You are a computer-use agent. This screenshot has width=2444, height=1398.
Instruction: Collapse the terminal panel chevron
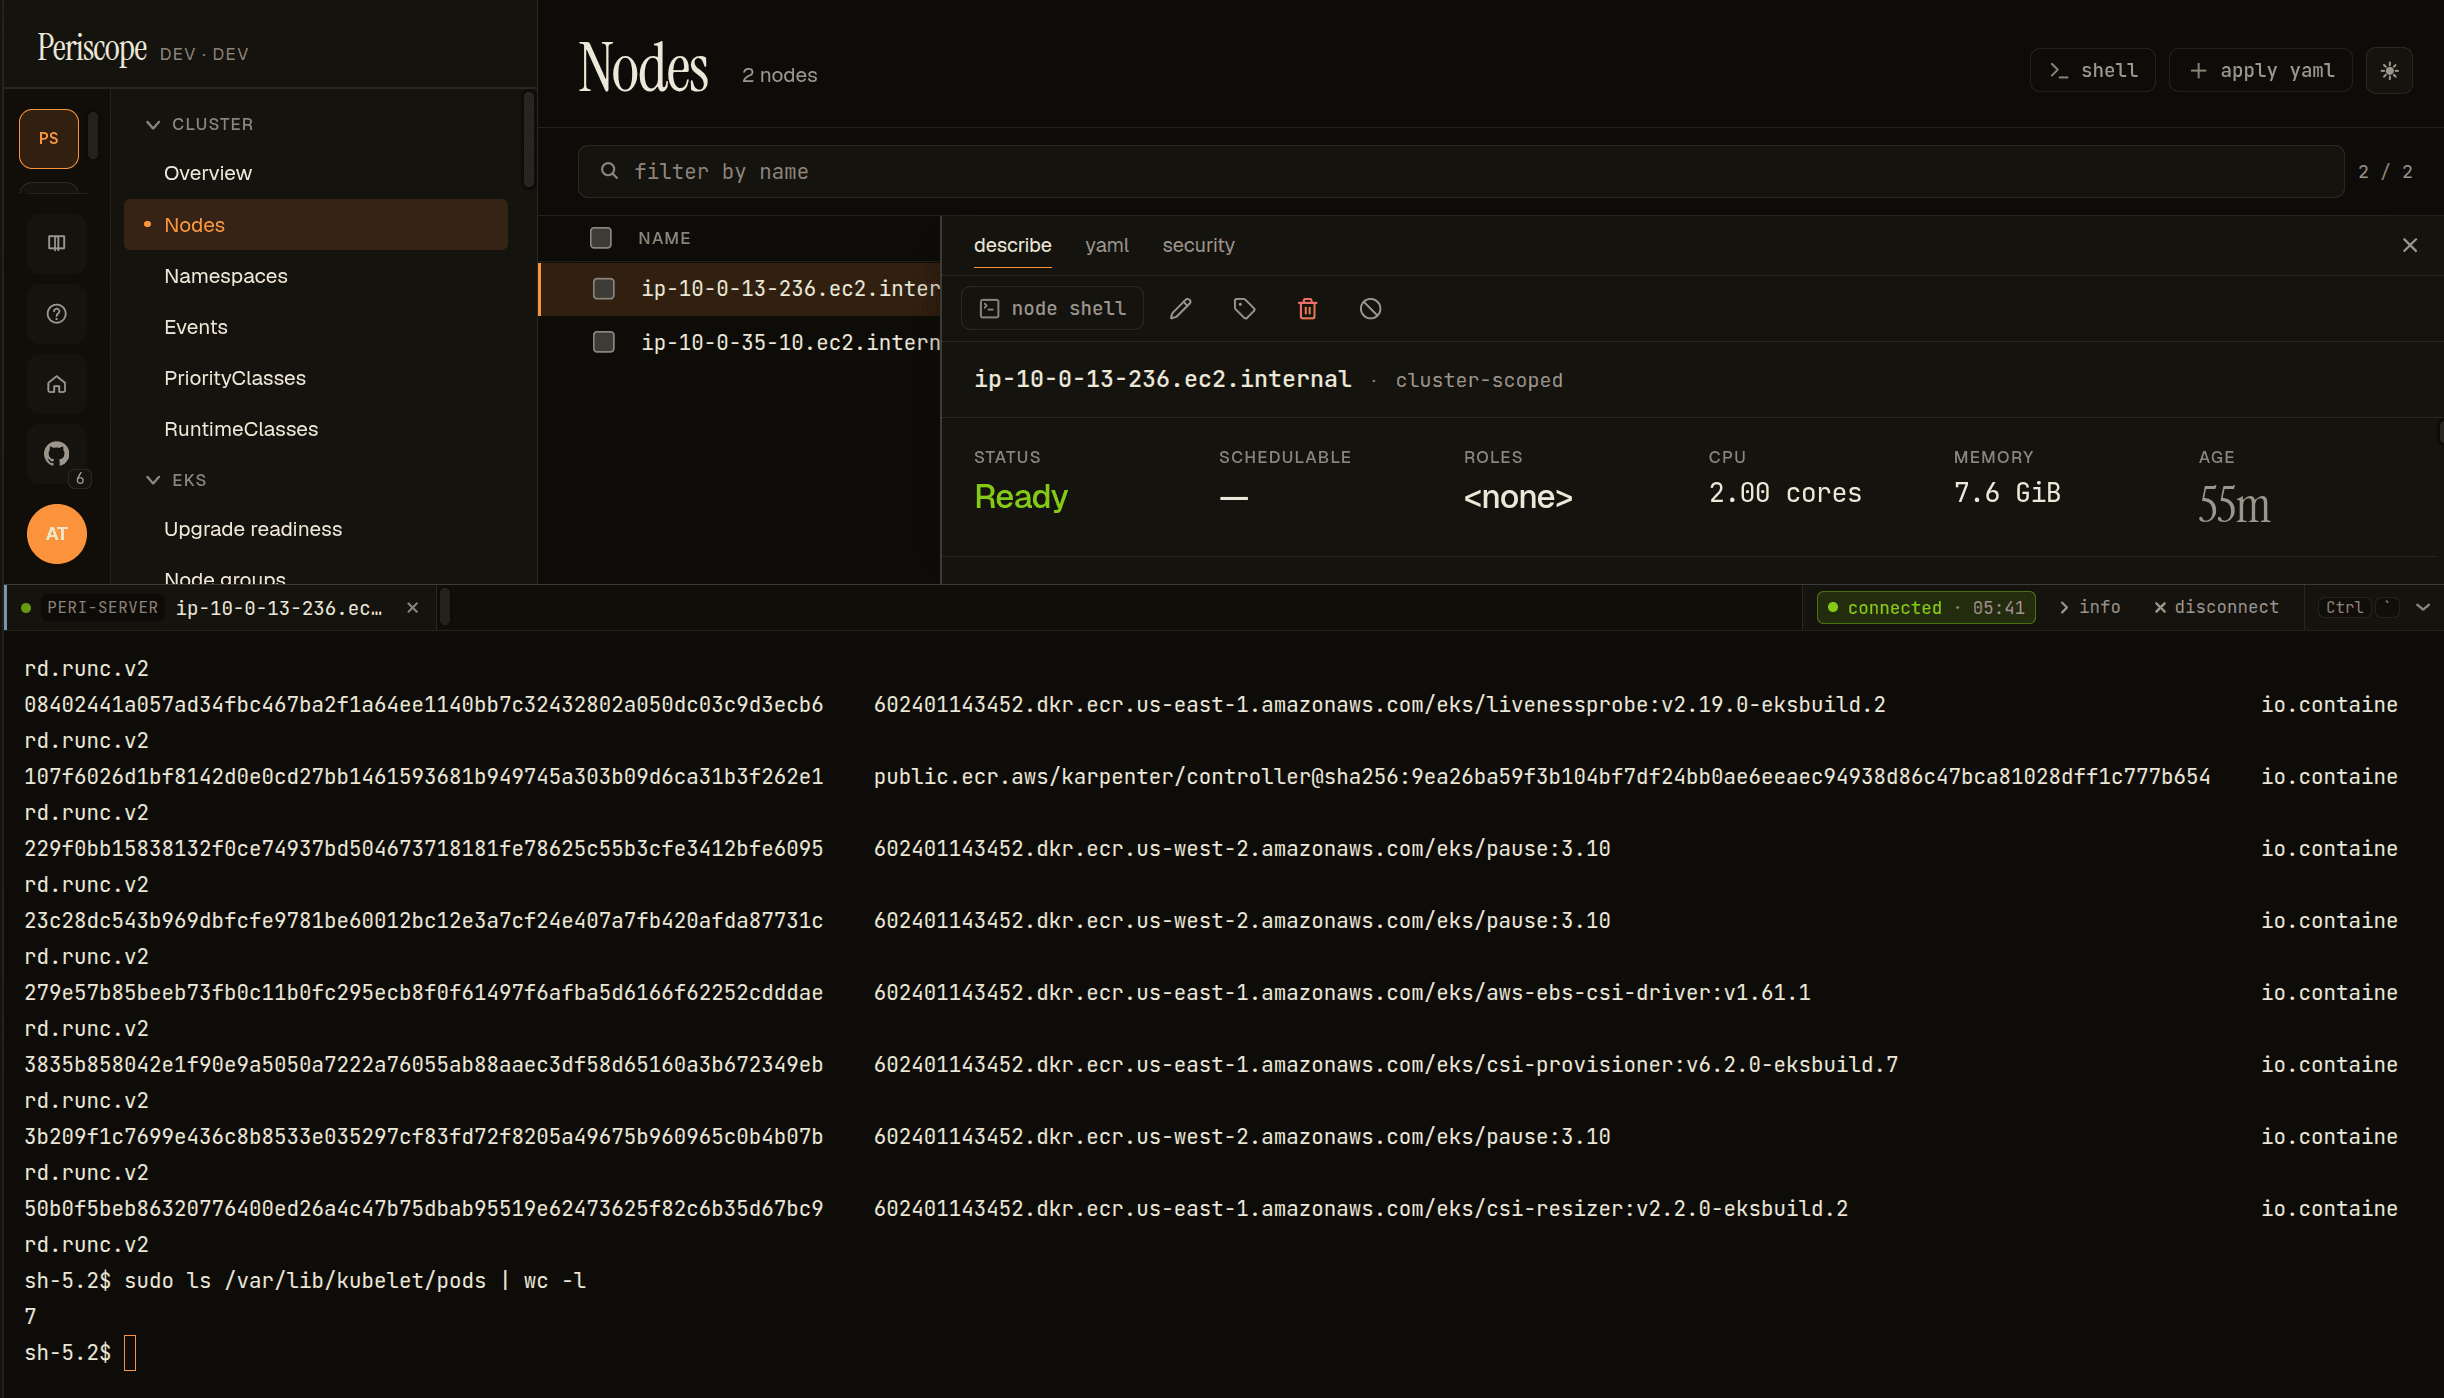tap(2423, 608)
